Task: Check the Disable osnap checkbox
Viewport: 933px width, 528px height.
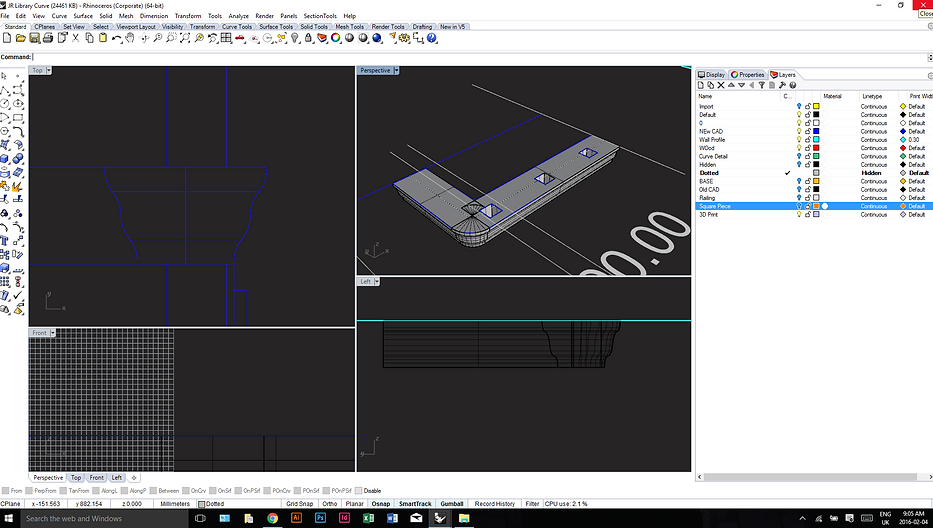Action: coord(359,491)
